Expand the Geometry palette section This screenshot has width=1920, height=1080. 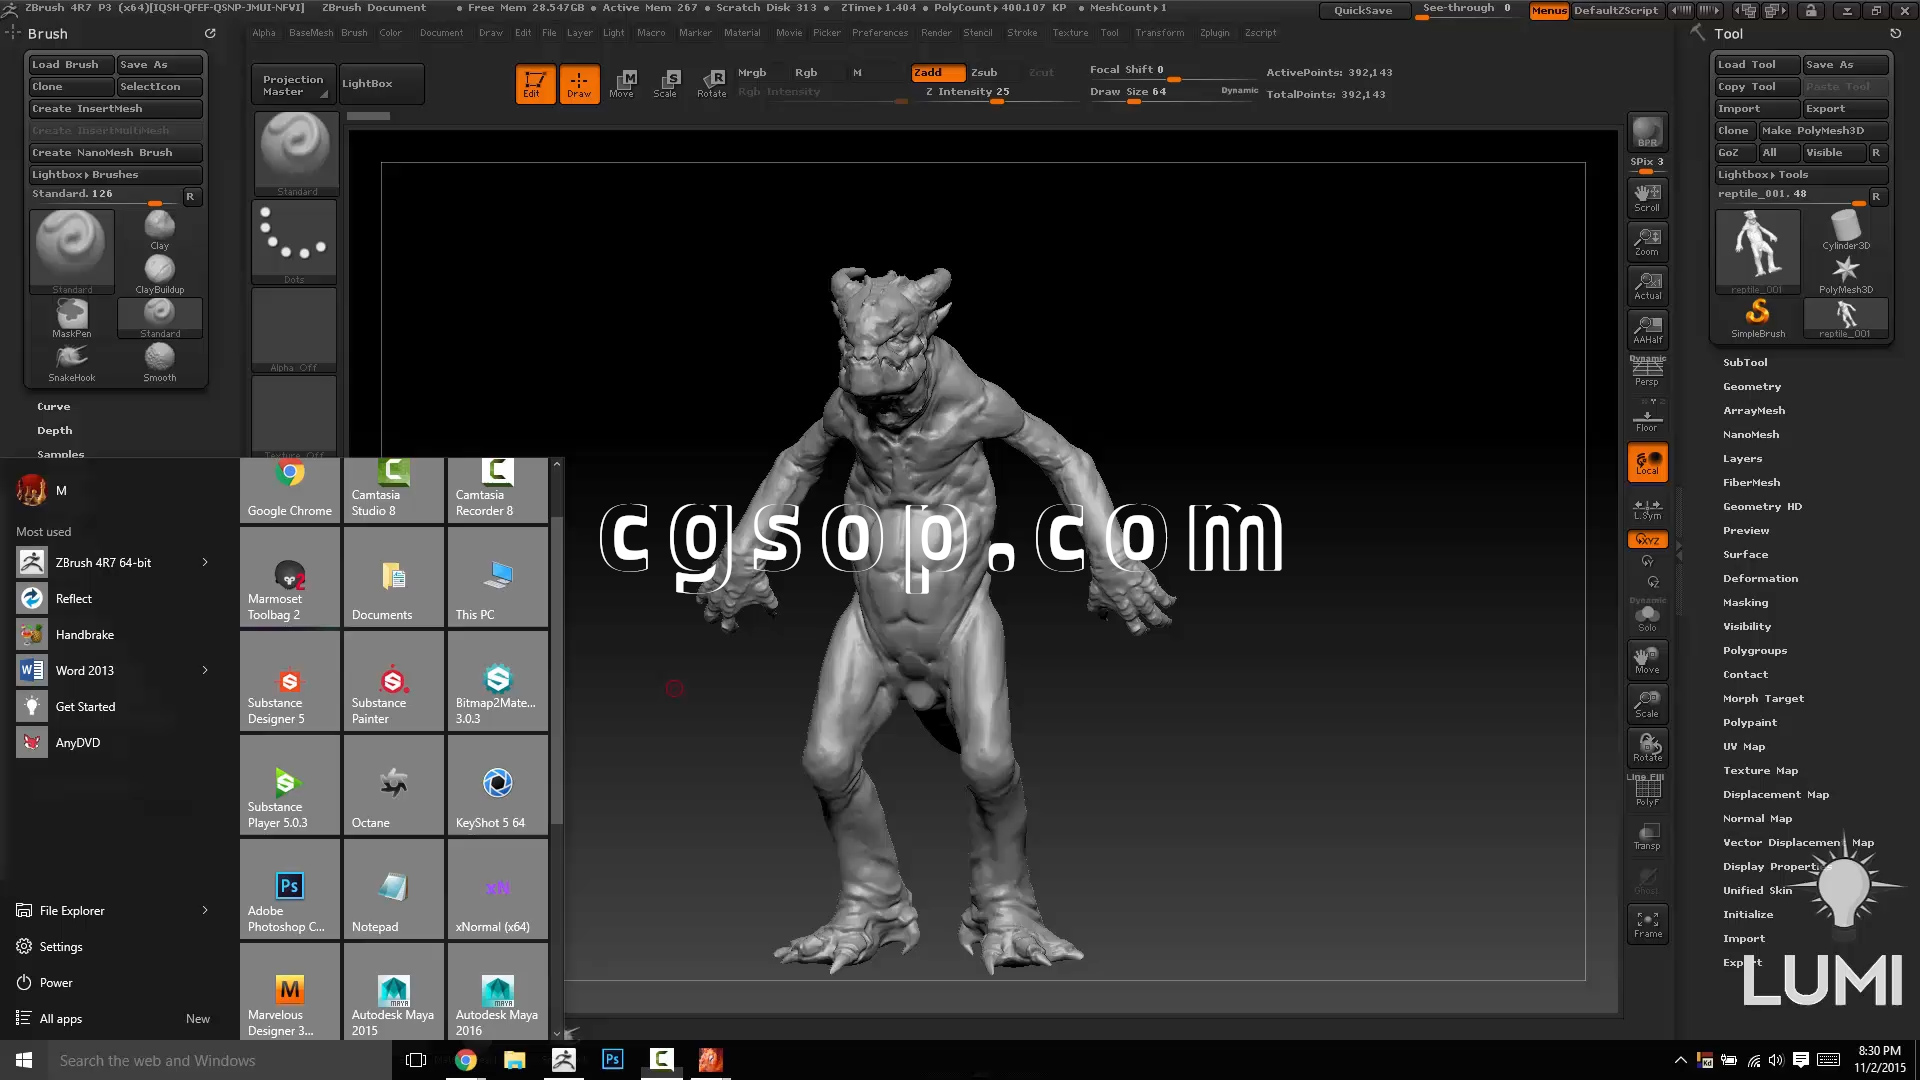tap(1751, 386)
